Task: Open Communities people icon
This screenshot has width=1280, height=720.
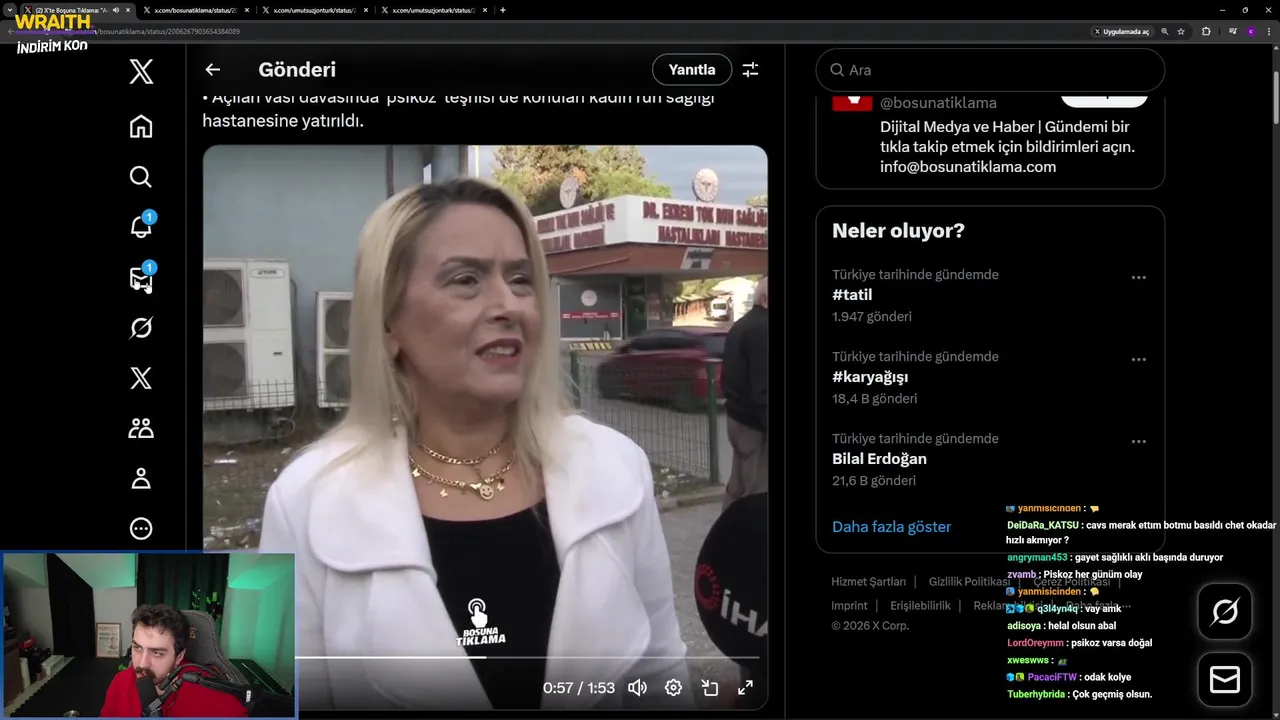Action: click(141, 428)
